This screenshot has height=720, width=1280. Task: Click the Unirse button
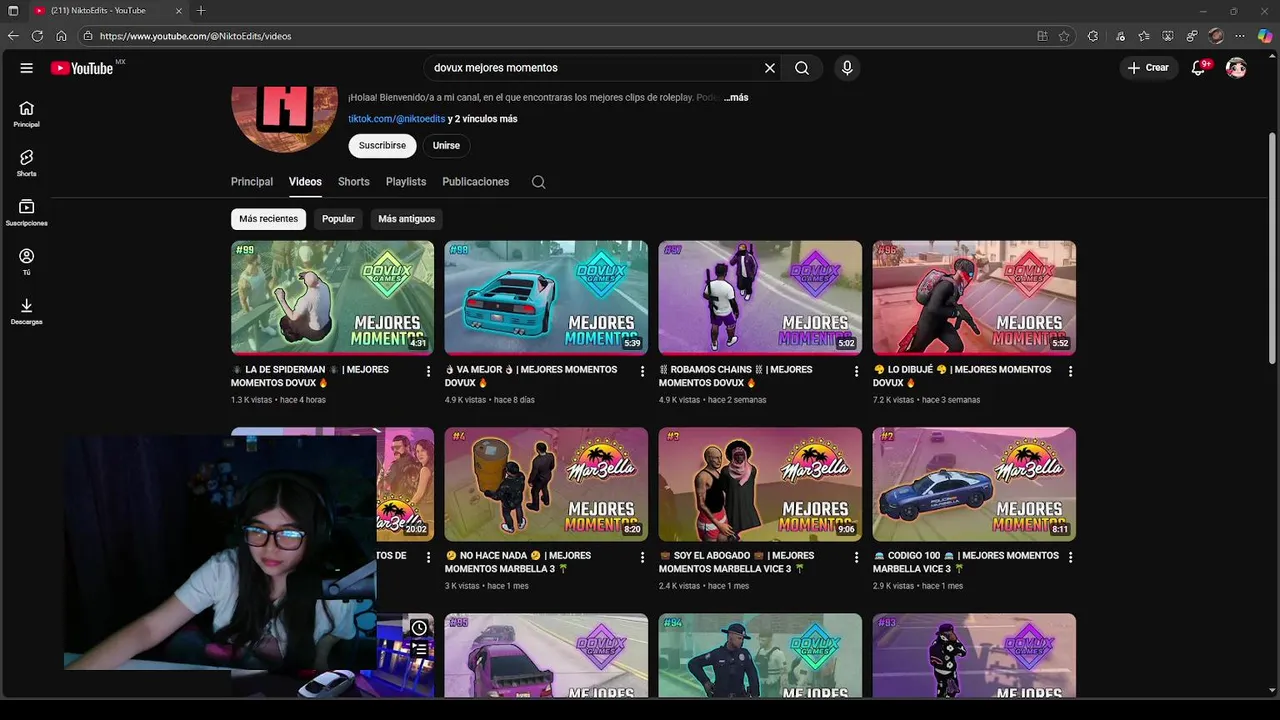pos(446,146)
